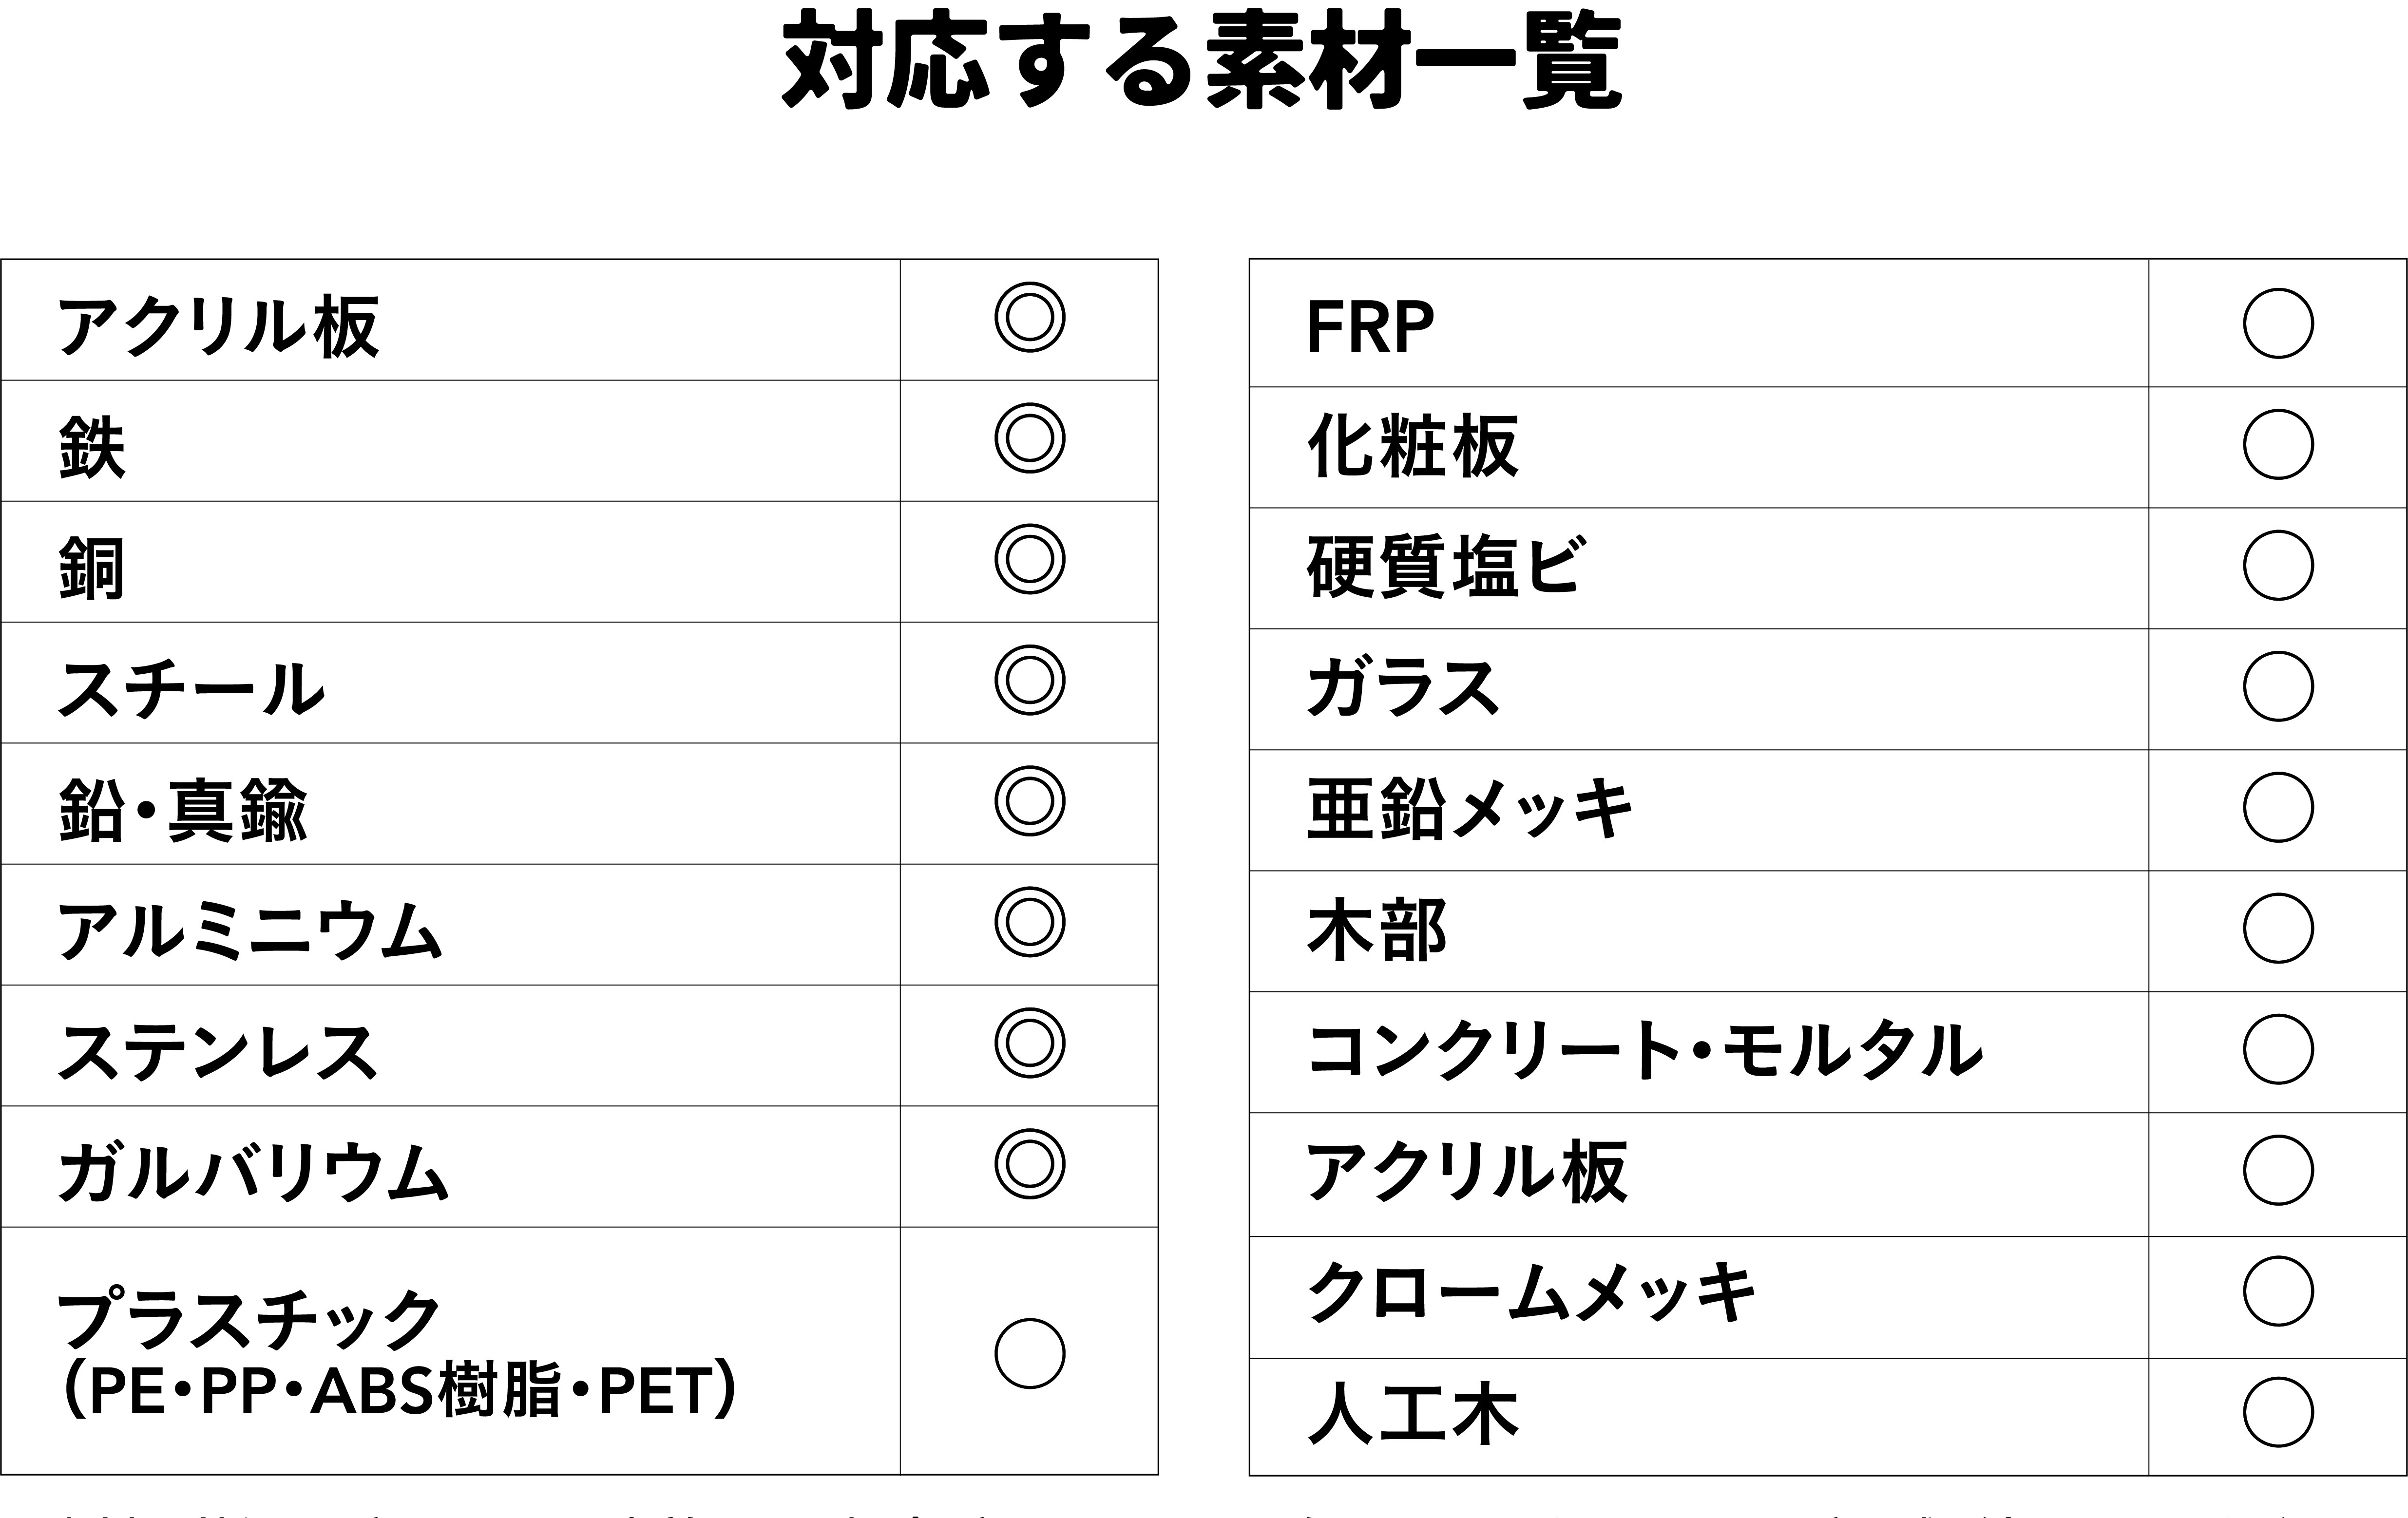This screenshot has height=1518, width=2408.
Task: Click the 鉛・真鍮 material label
Action: click(183, 809)
